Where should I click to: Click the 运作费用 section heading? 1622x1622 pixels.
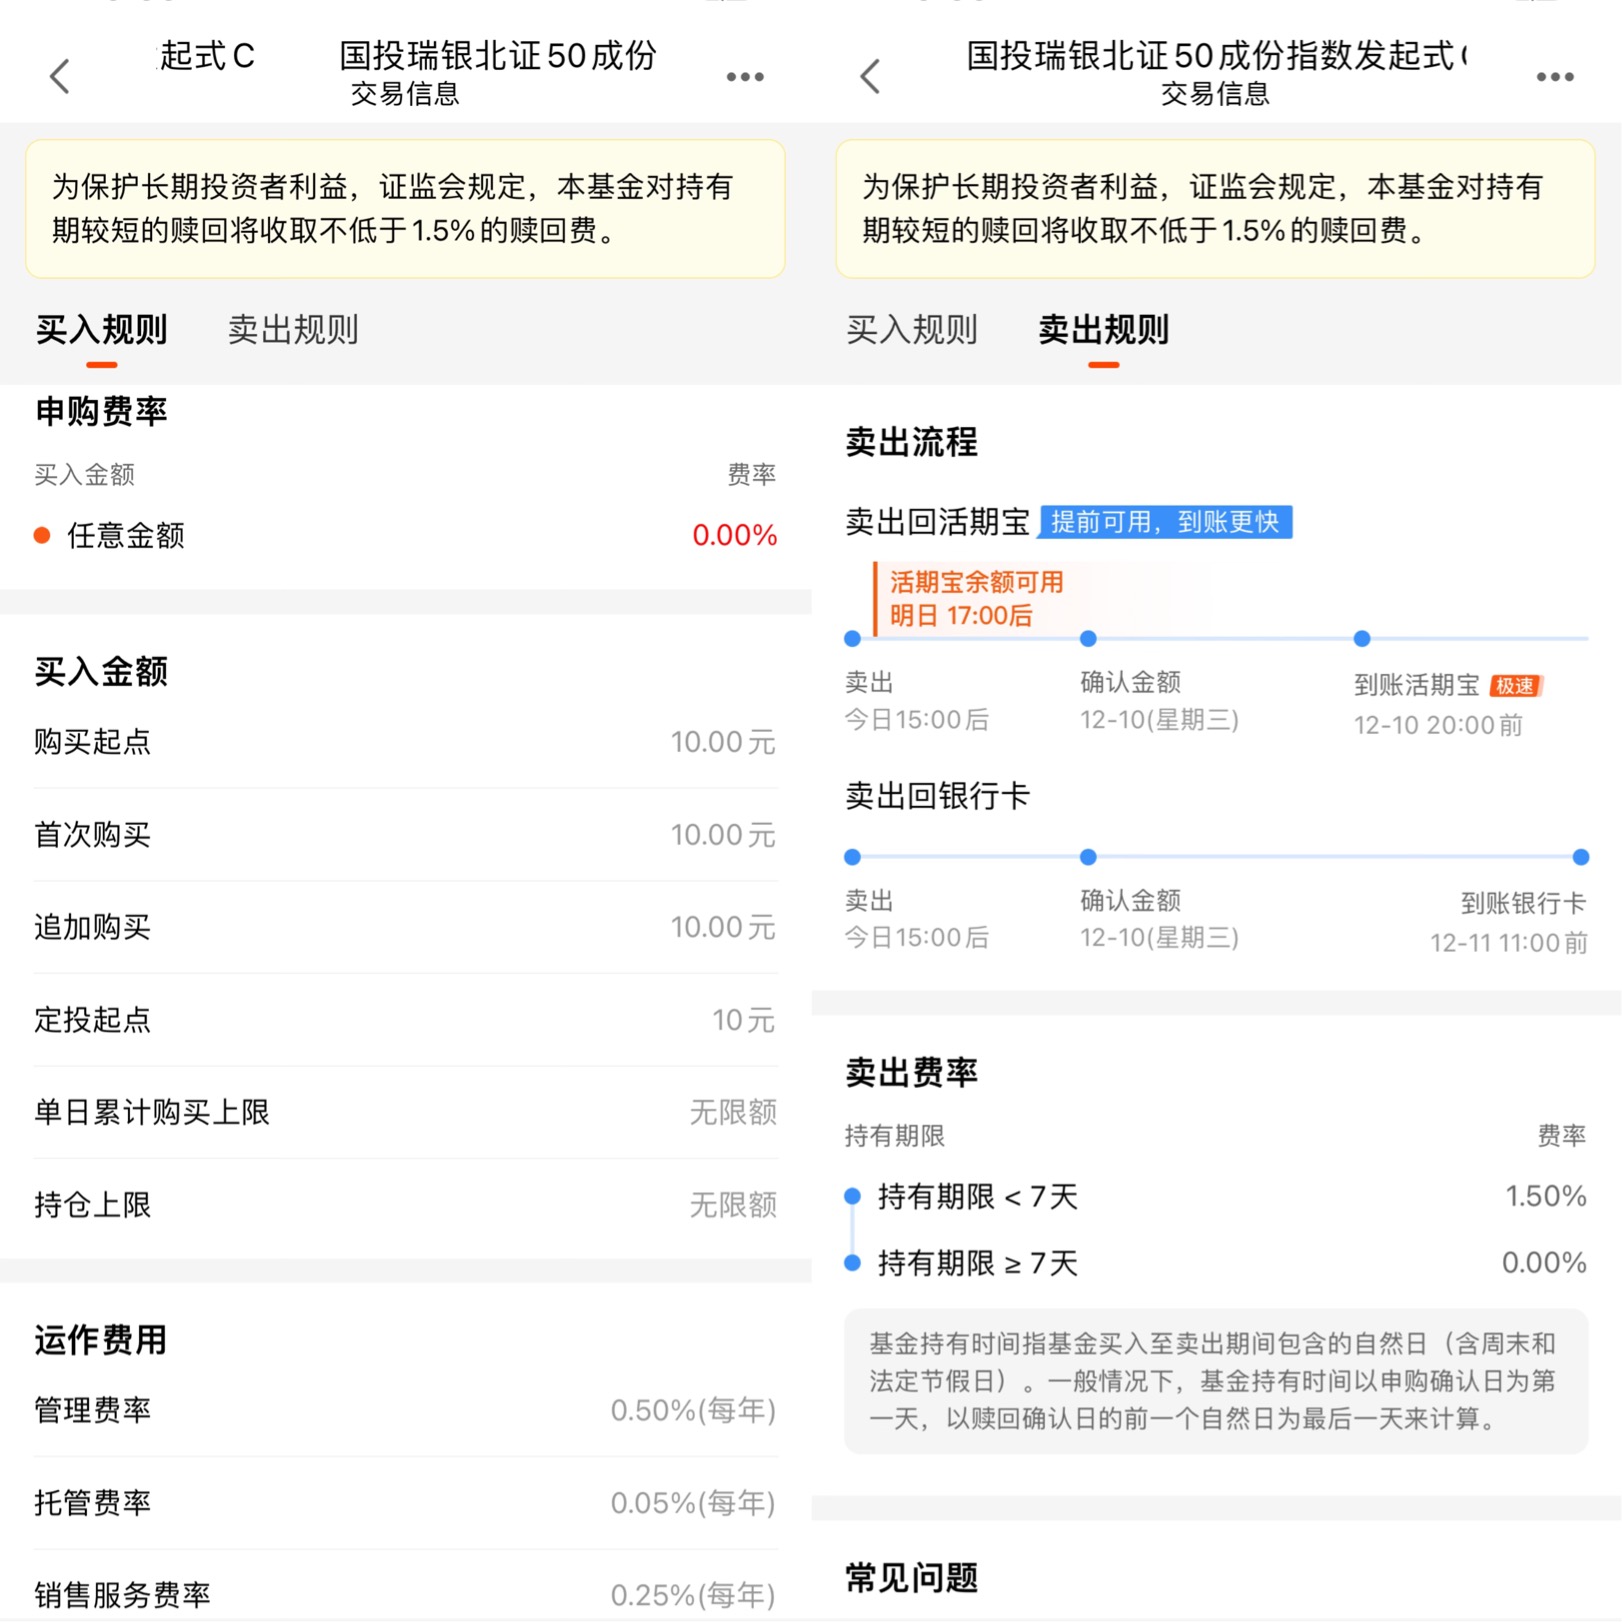101,1340
